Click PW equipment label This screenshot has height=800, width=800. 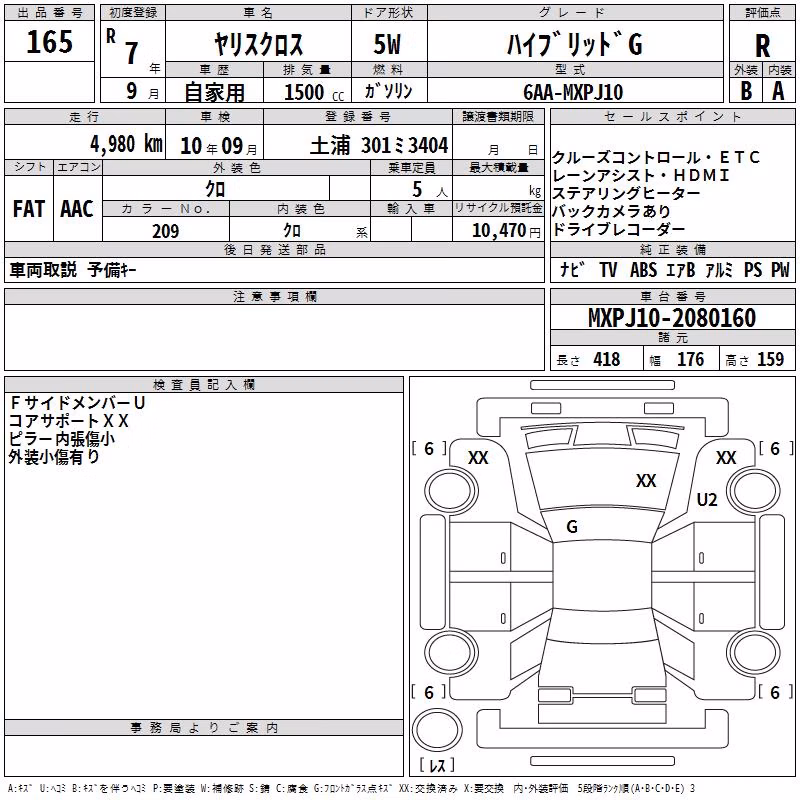pyautogui.click(x=780, y=269)
